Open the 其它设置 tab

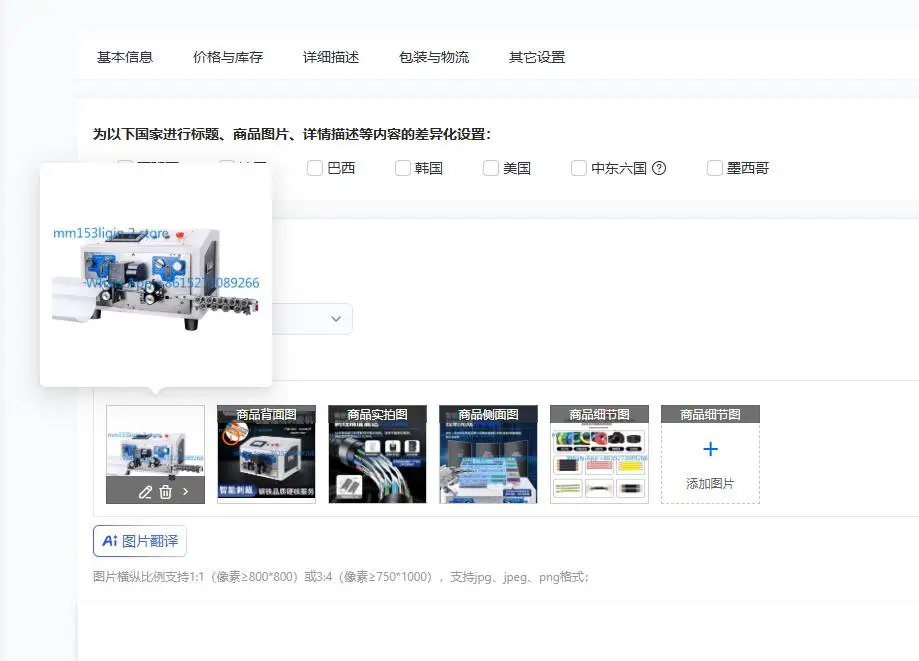click(537, 57)
